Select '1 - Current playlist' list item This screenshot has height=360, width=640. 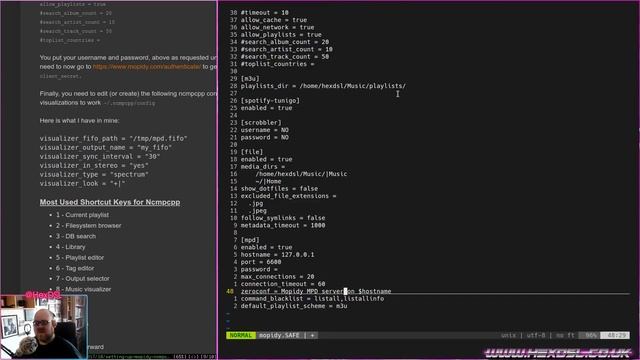click(82, 215)
